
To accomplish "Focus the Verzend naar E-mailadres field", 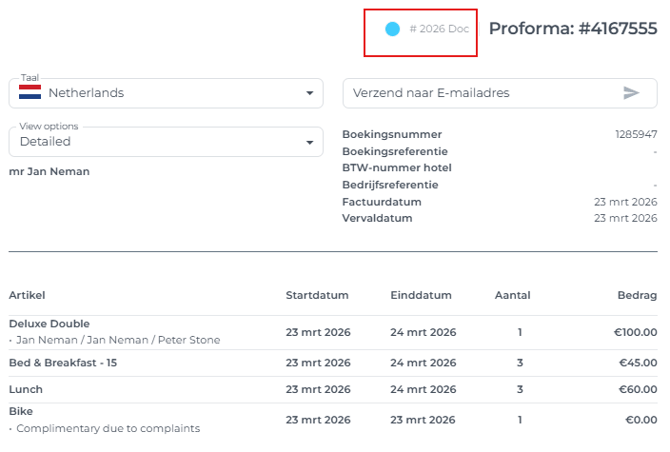I will [480, 93].
